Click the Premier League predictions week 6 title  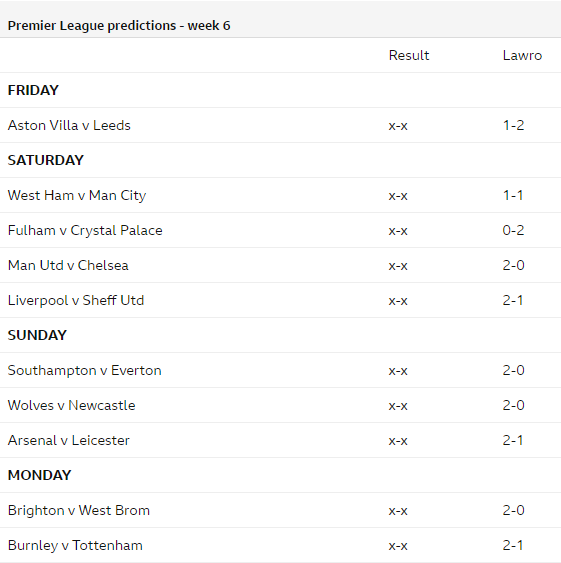(x=119, y=26)
